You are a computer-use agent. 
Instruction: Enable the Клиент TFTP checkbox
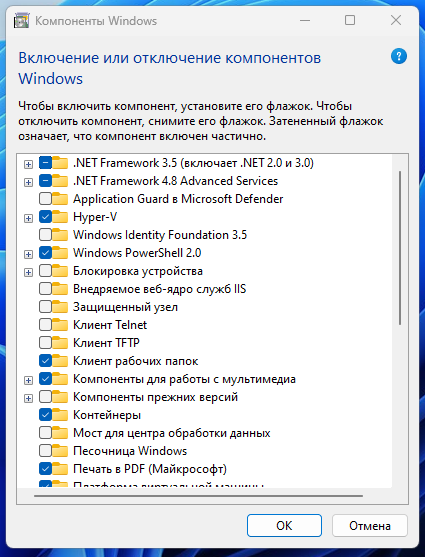coord(45,343)
